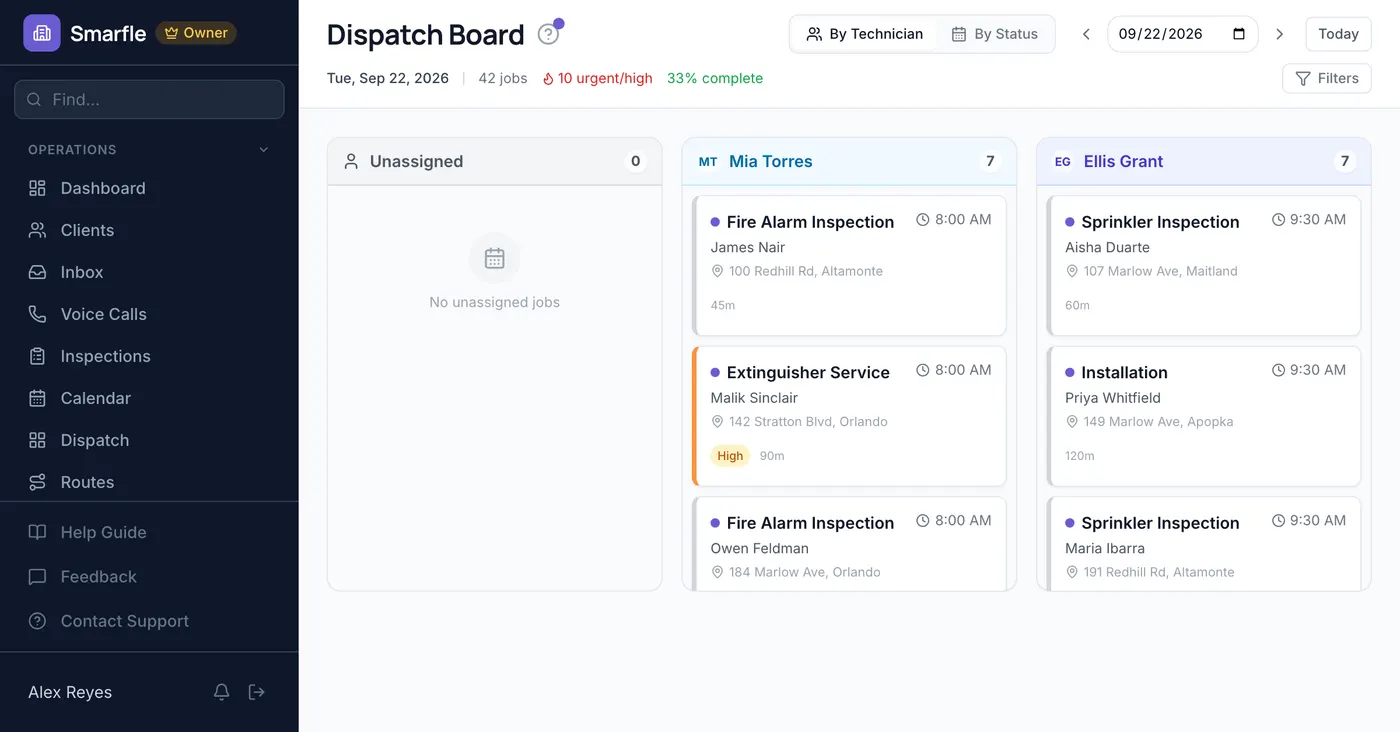Click the EG avatar initials
The height and width of the screenshot is (732, 1400).
pyautogui.click(x=1062, y=161)
